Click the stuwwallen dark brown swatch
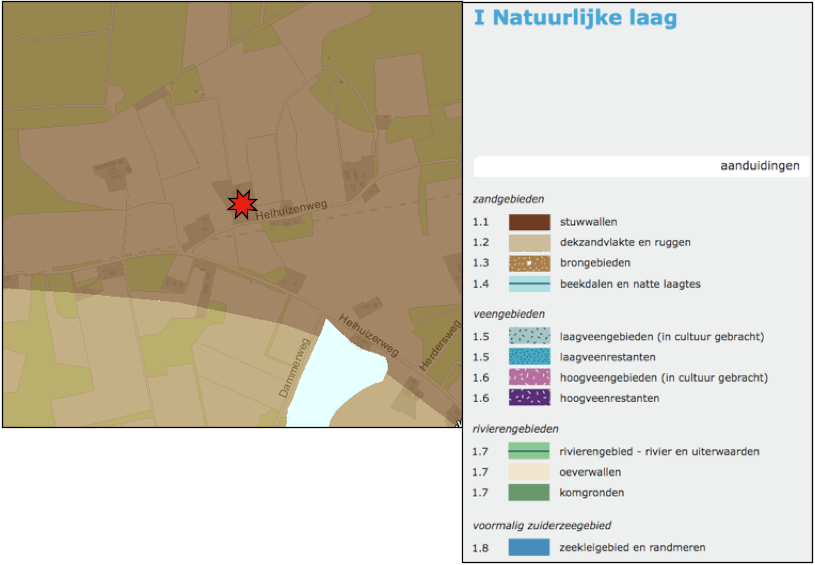This screenshot has width=815, height=565. pos(529,222)
